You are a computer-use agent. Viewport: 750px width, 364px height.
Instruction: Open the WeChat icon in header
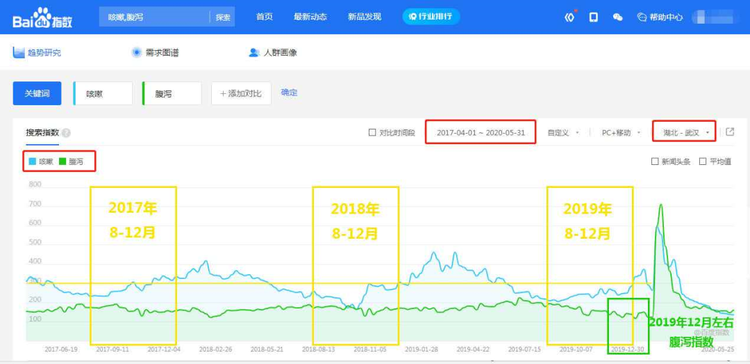(618, 17)
